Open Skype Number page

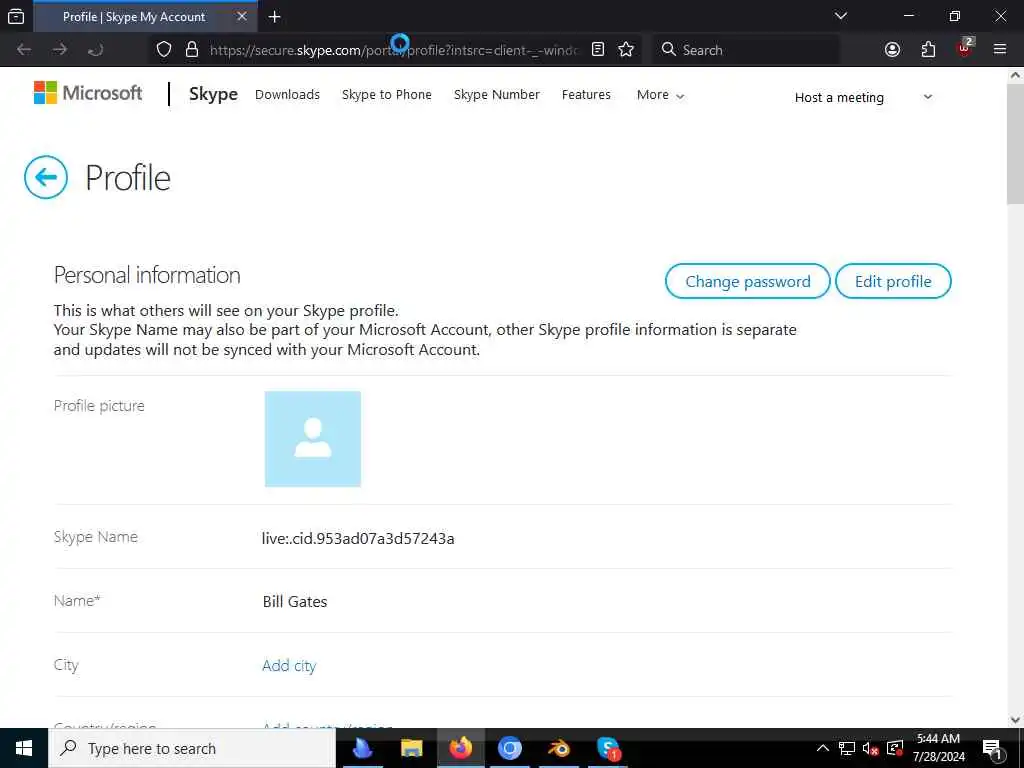click(x=497, y=95)
